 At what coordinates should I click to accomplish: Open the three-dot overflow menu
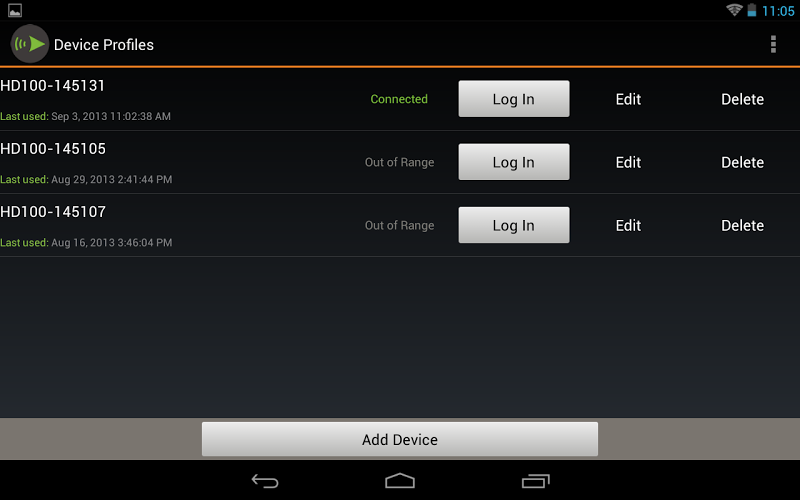pyautogui.click(x=773, y=44)
